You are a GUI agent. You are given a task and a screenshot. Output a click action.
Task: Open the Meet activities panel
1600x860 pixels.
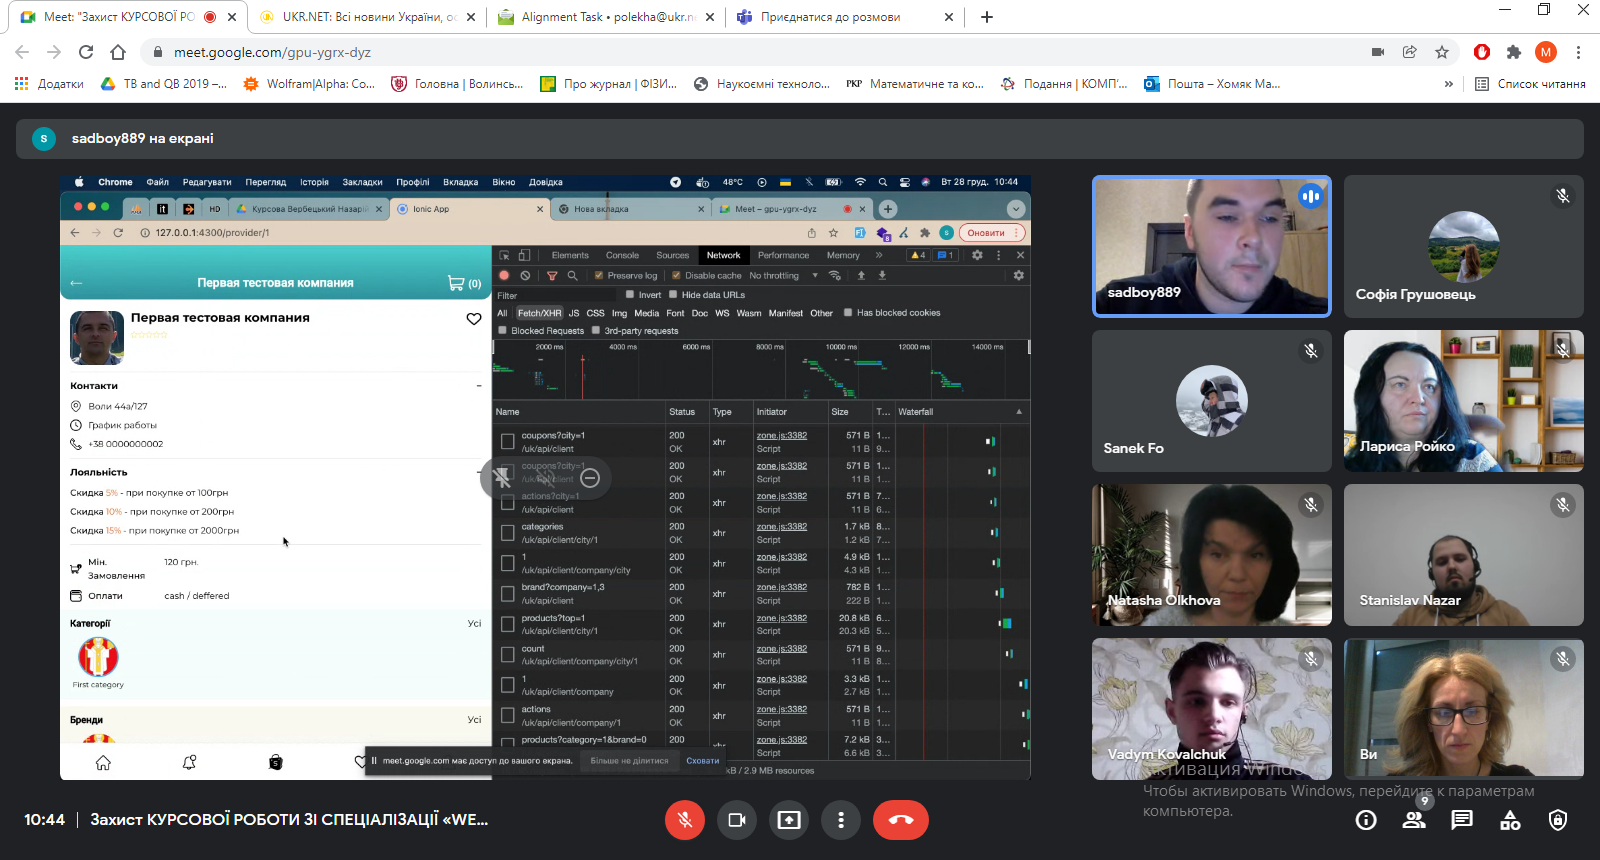point(1510,820)
